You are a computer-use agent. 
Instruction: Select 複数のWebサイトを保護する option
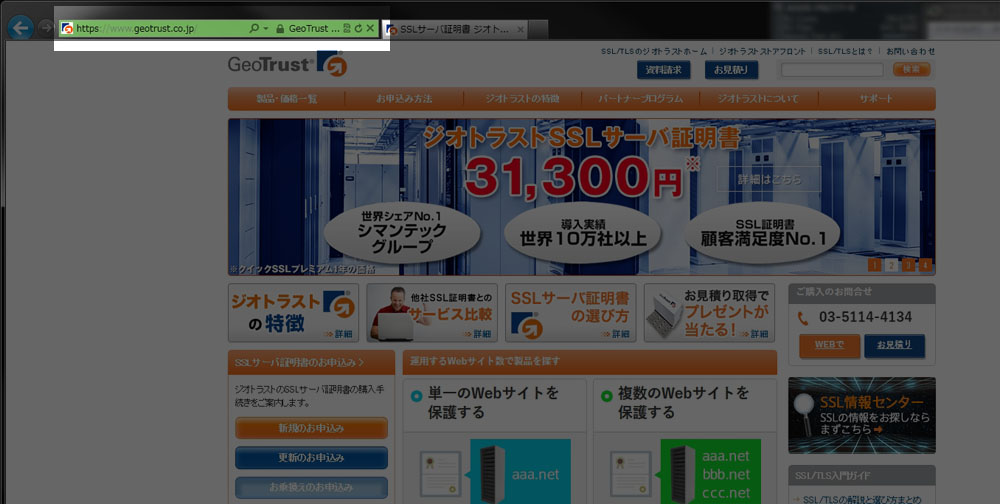683,403
